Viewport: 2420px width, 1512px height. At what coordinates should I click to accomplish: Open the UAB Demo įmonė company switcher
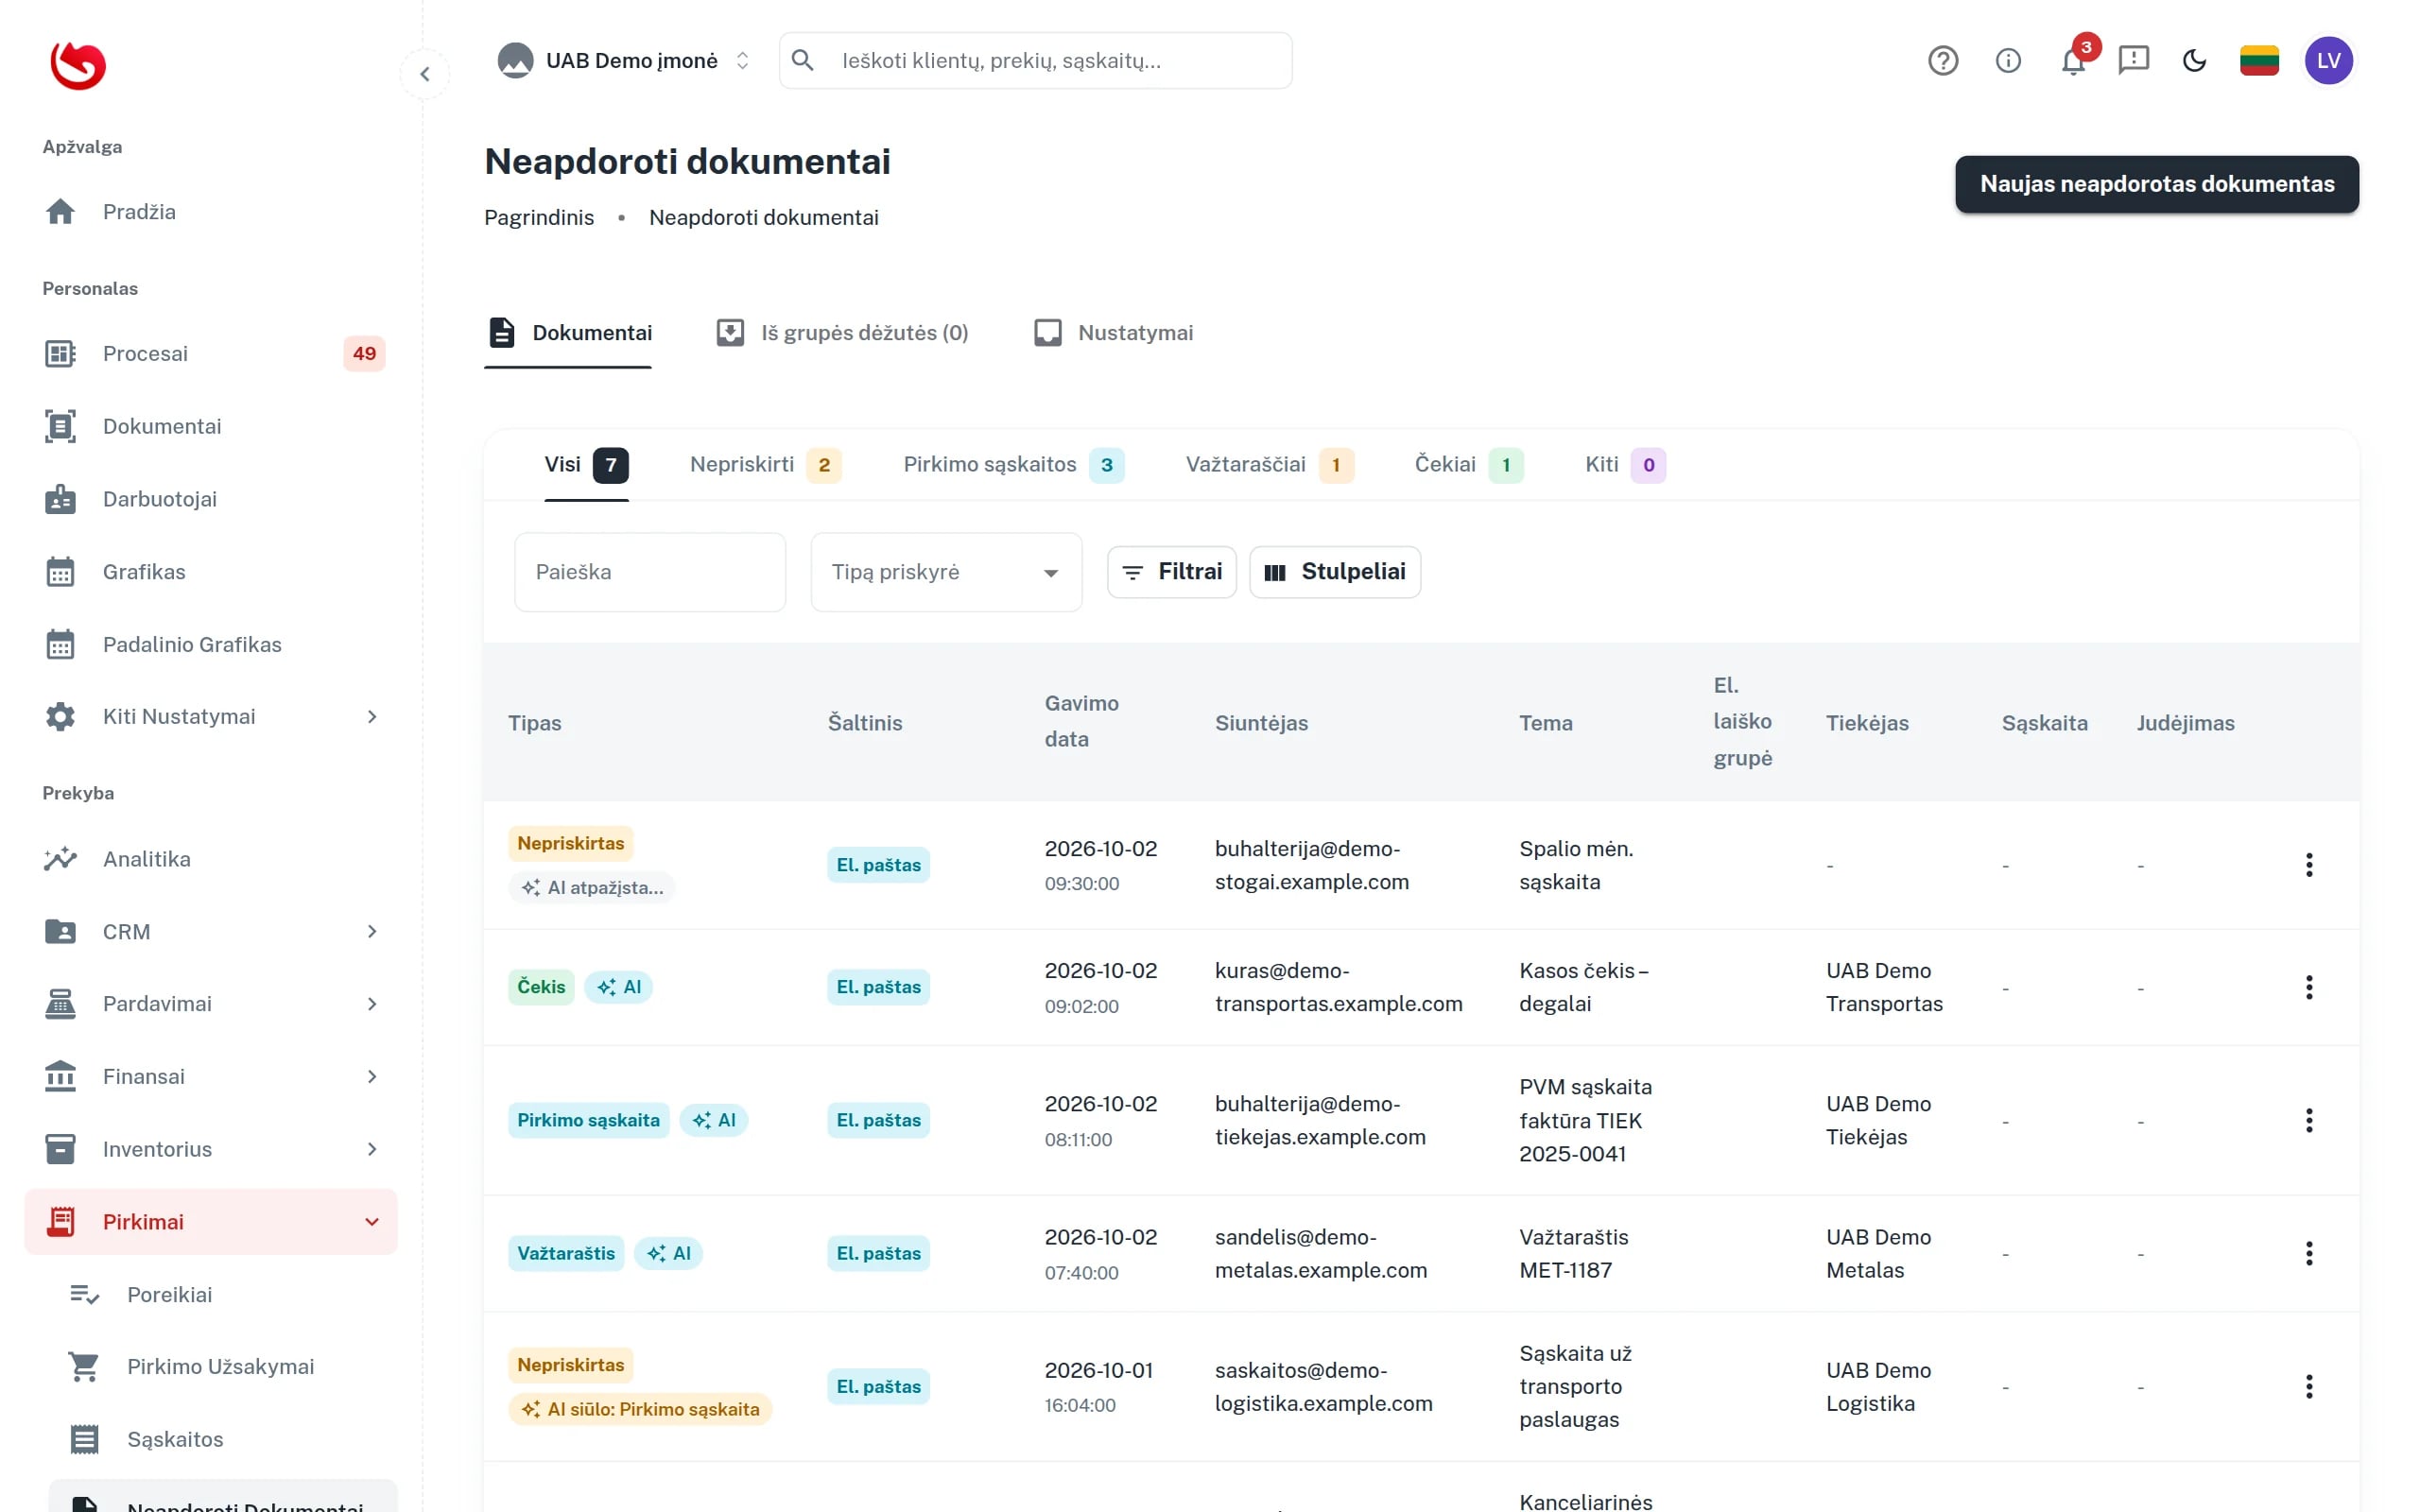pyautogui.click(x=624, y=61)
